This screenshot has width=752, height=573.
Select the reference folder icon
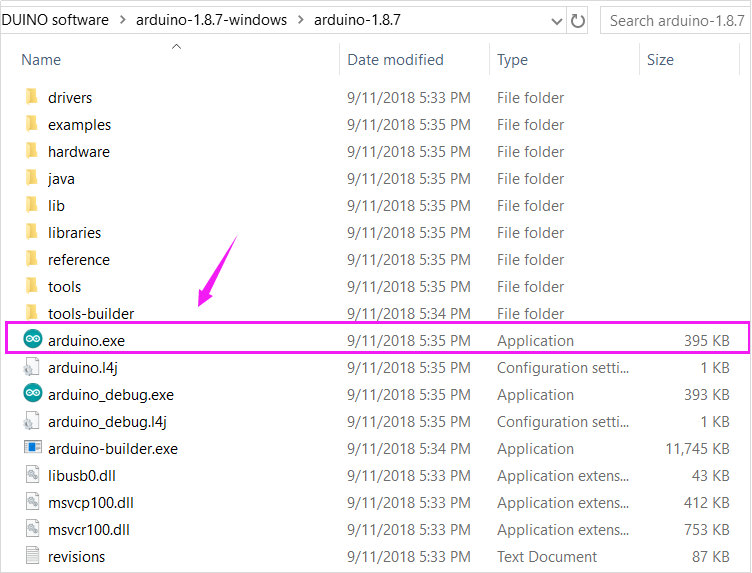point(32,259)
